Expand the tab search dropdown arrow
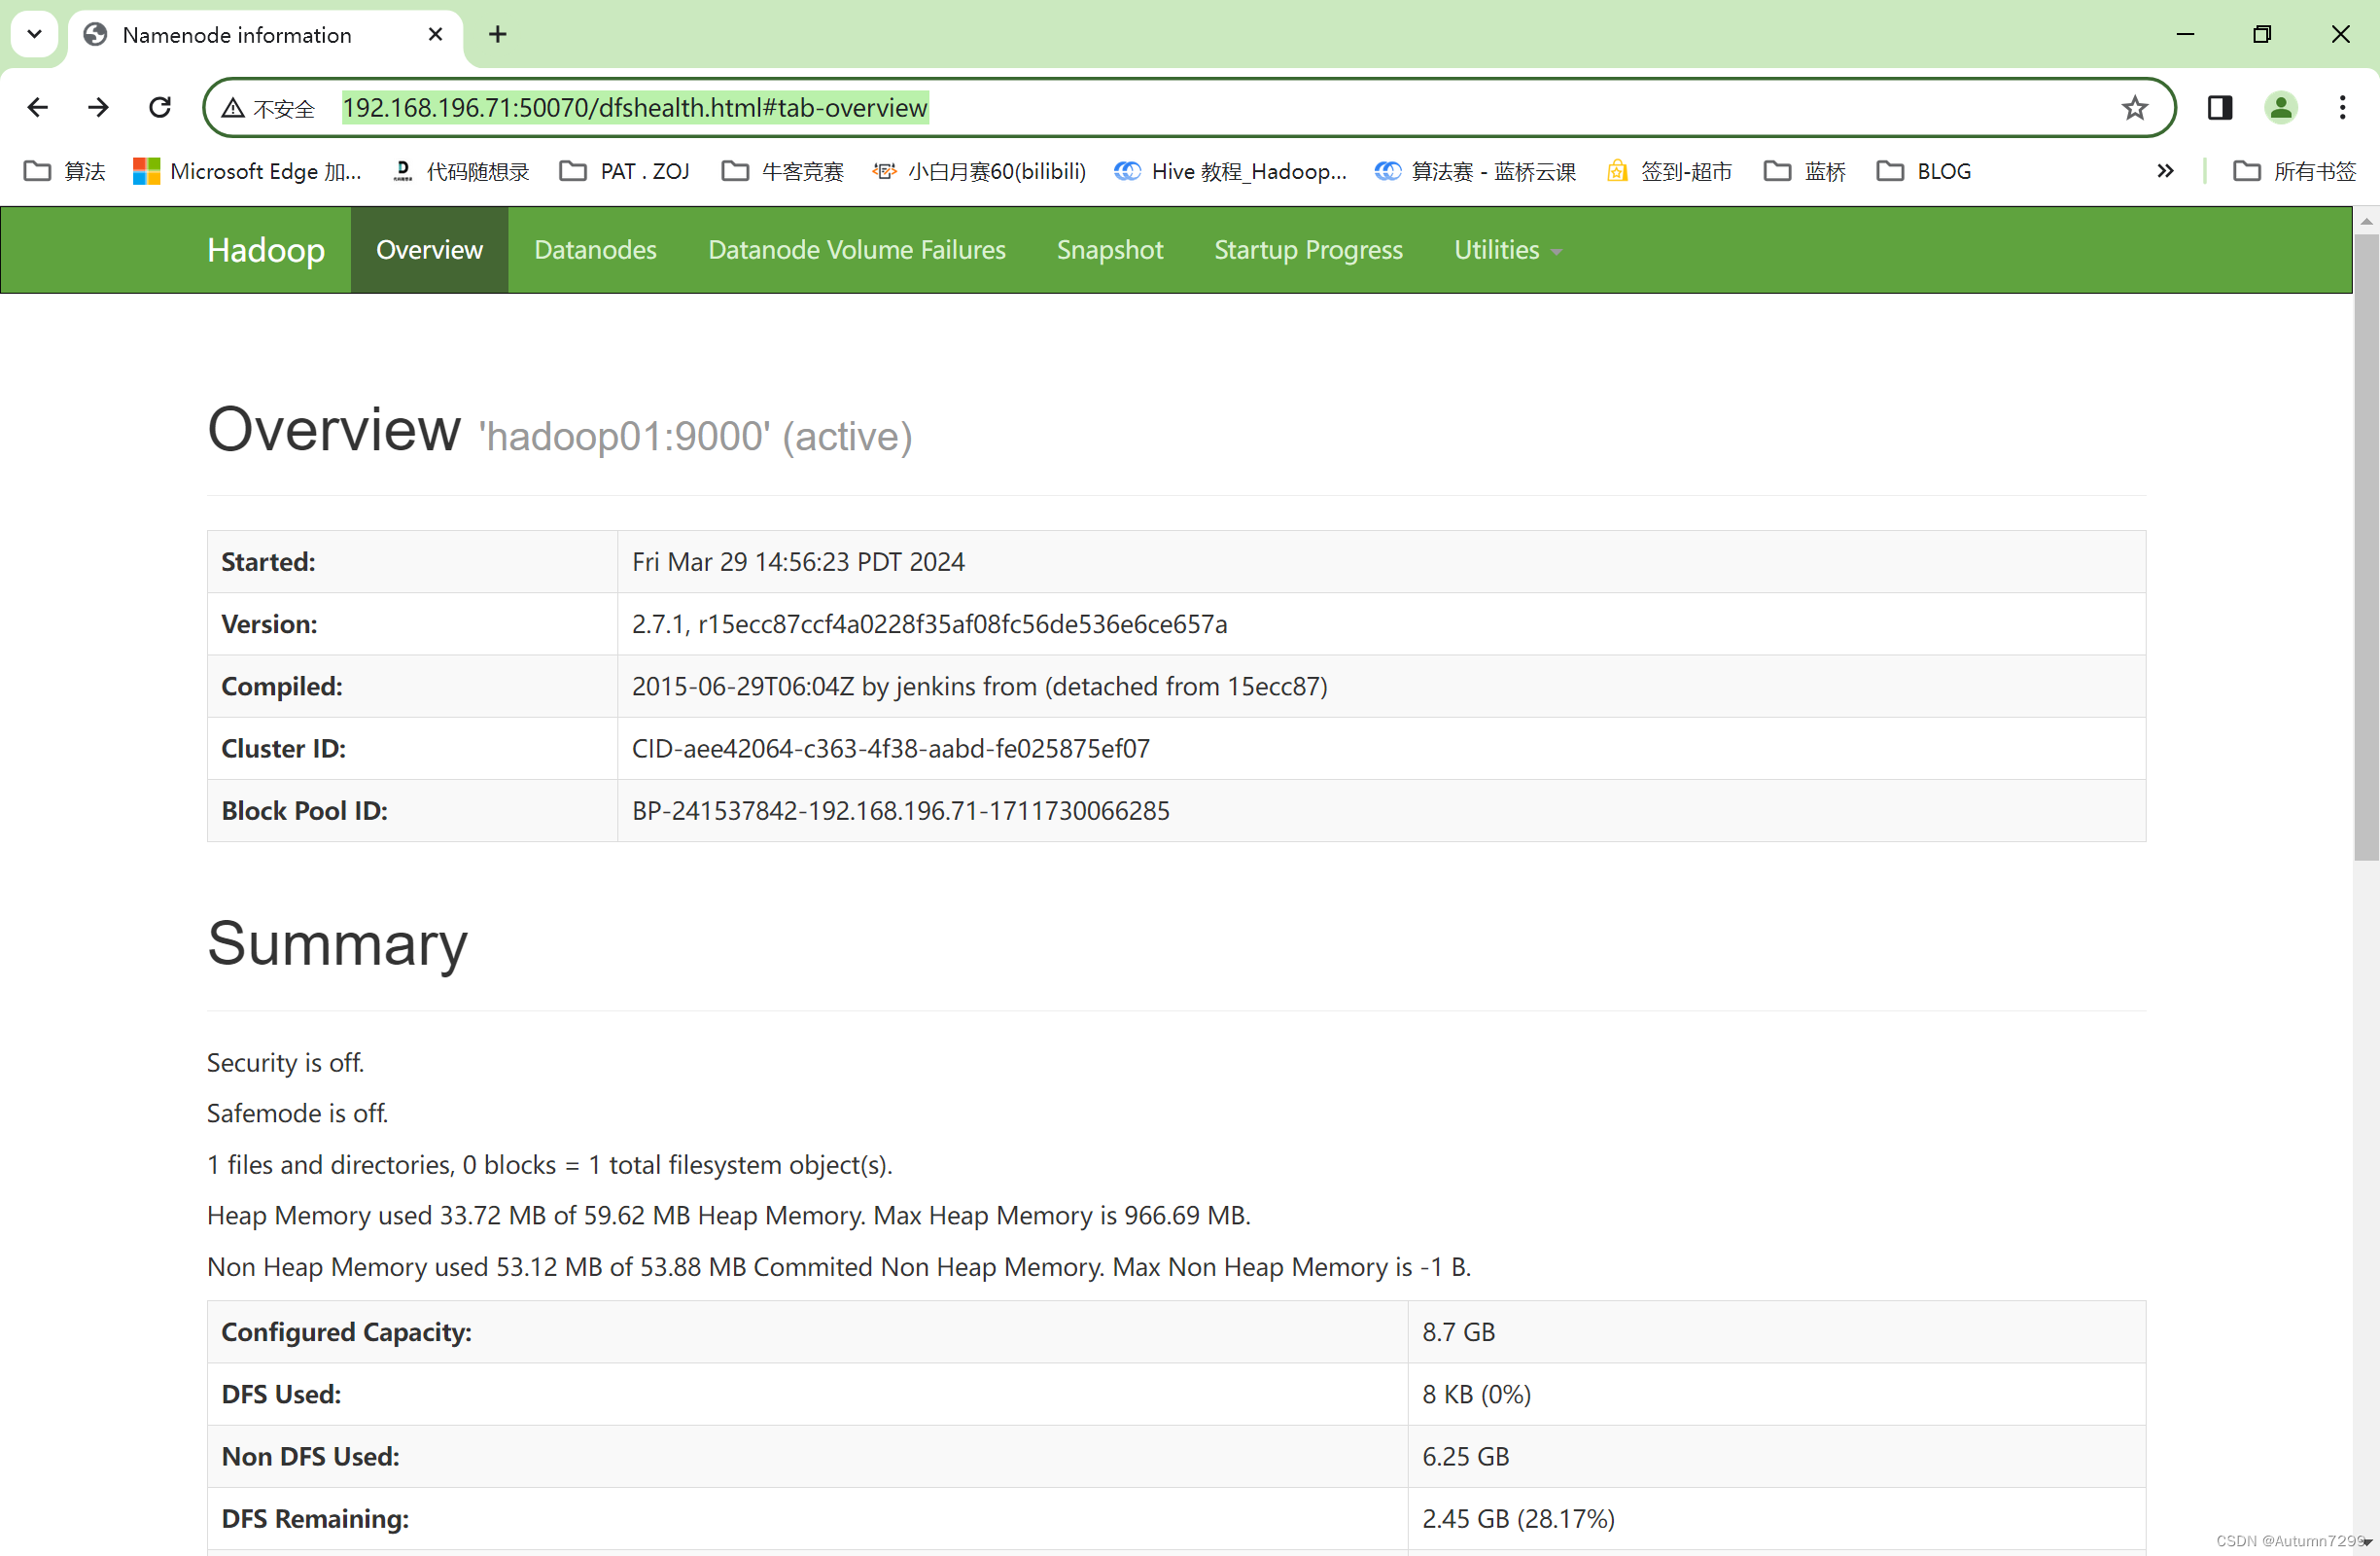Image resolution: width=2380 pixels, height=1556 pixels. point(34,34)
